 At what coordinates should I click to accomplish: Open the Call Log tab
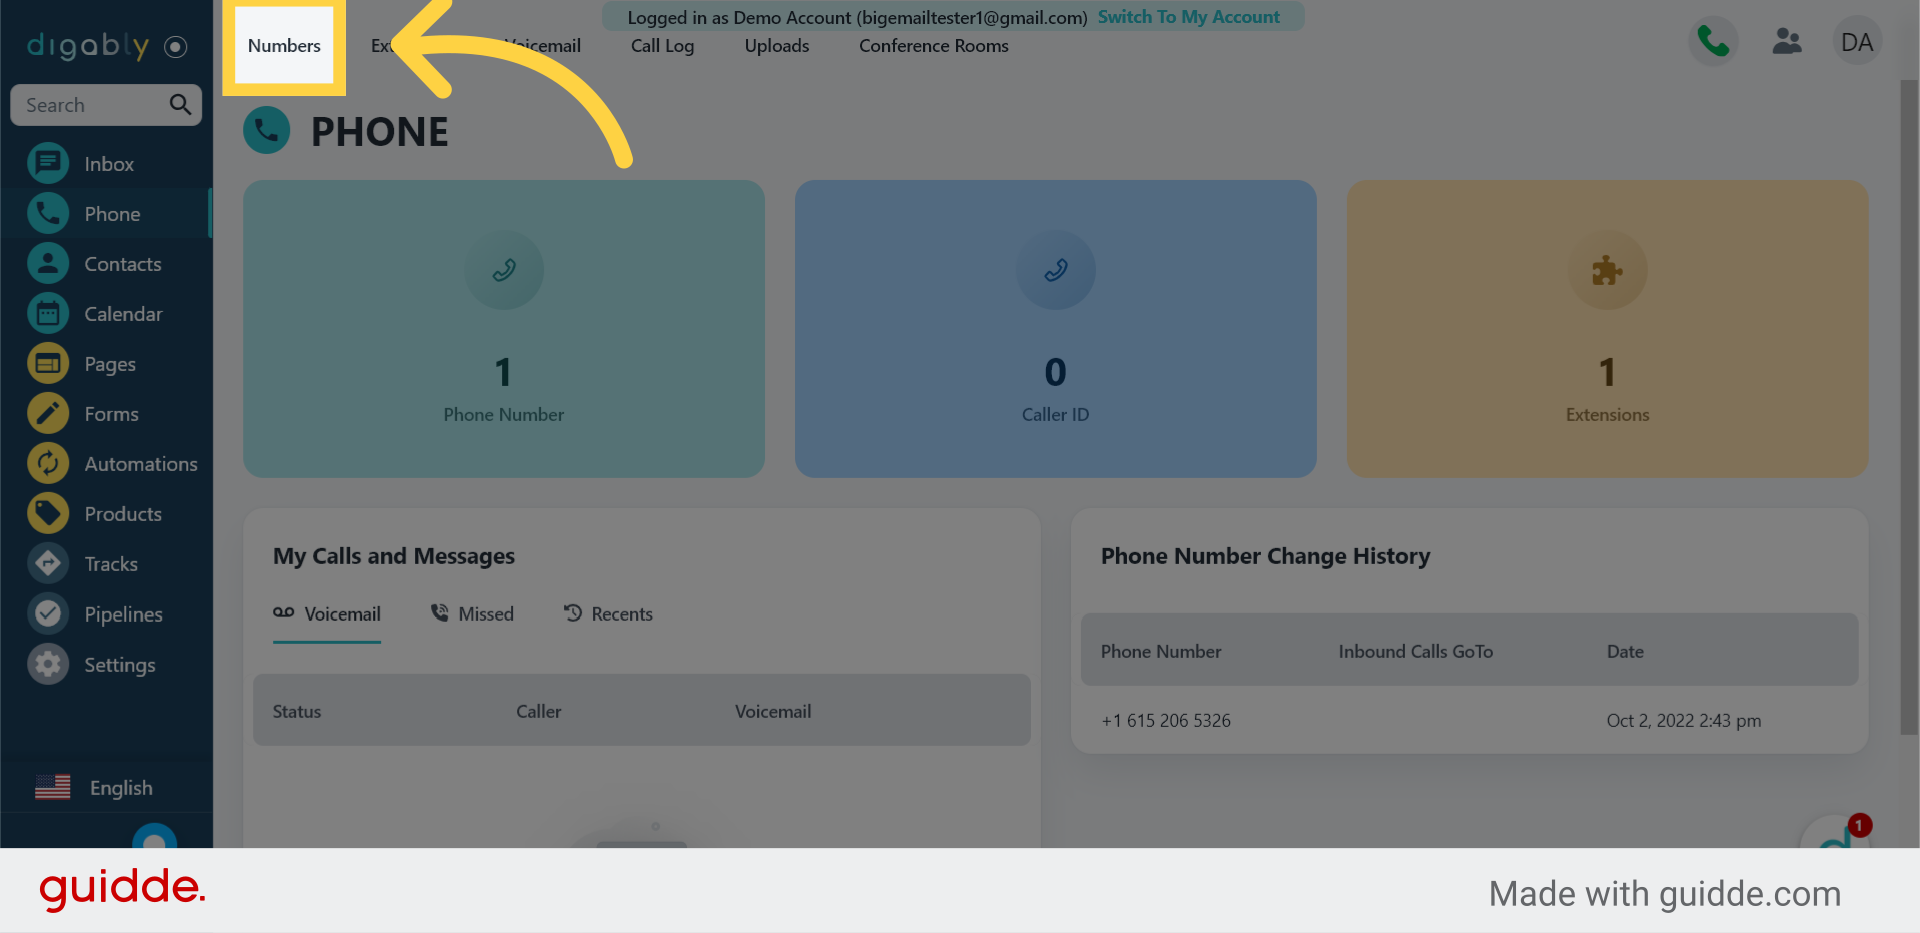pos(662,46)
